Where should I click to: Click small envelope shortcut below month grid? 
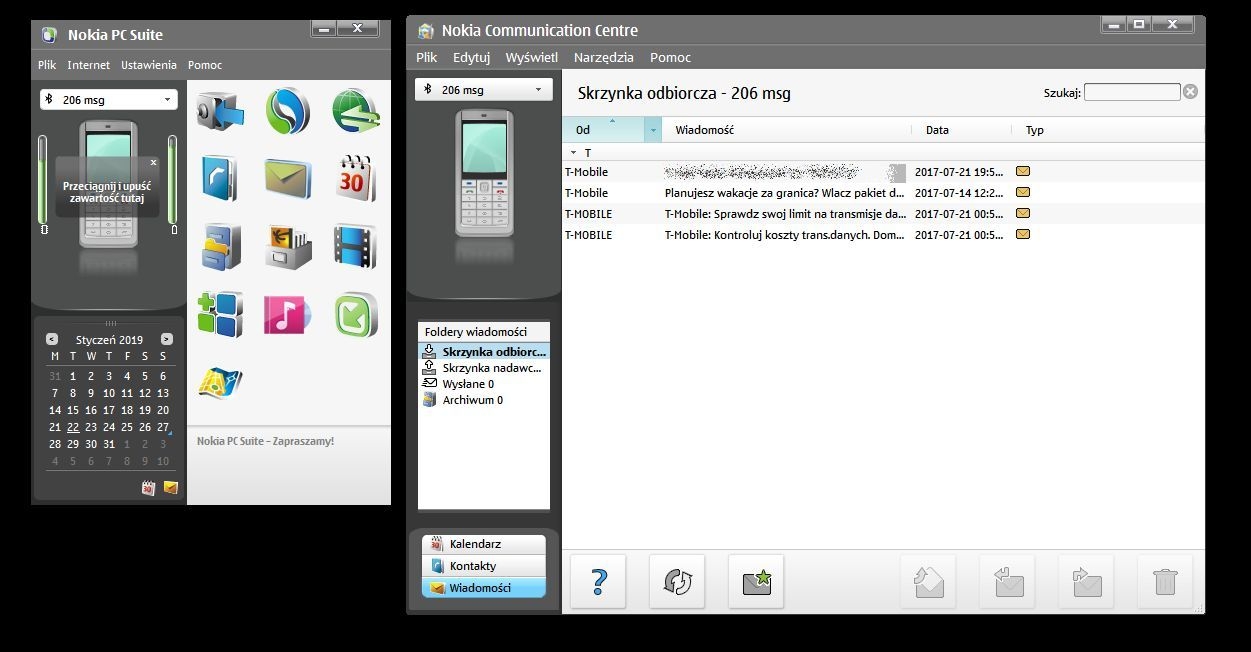(x=171, y=488)
